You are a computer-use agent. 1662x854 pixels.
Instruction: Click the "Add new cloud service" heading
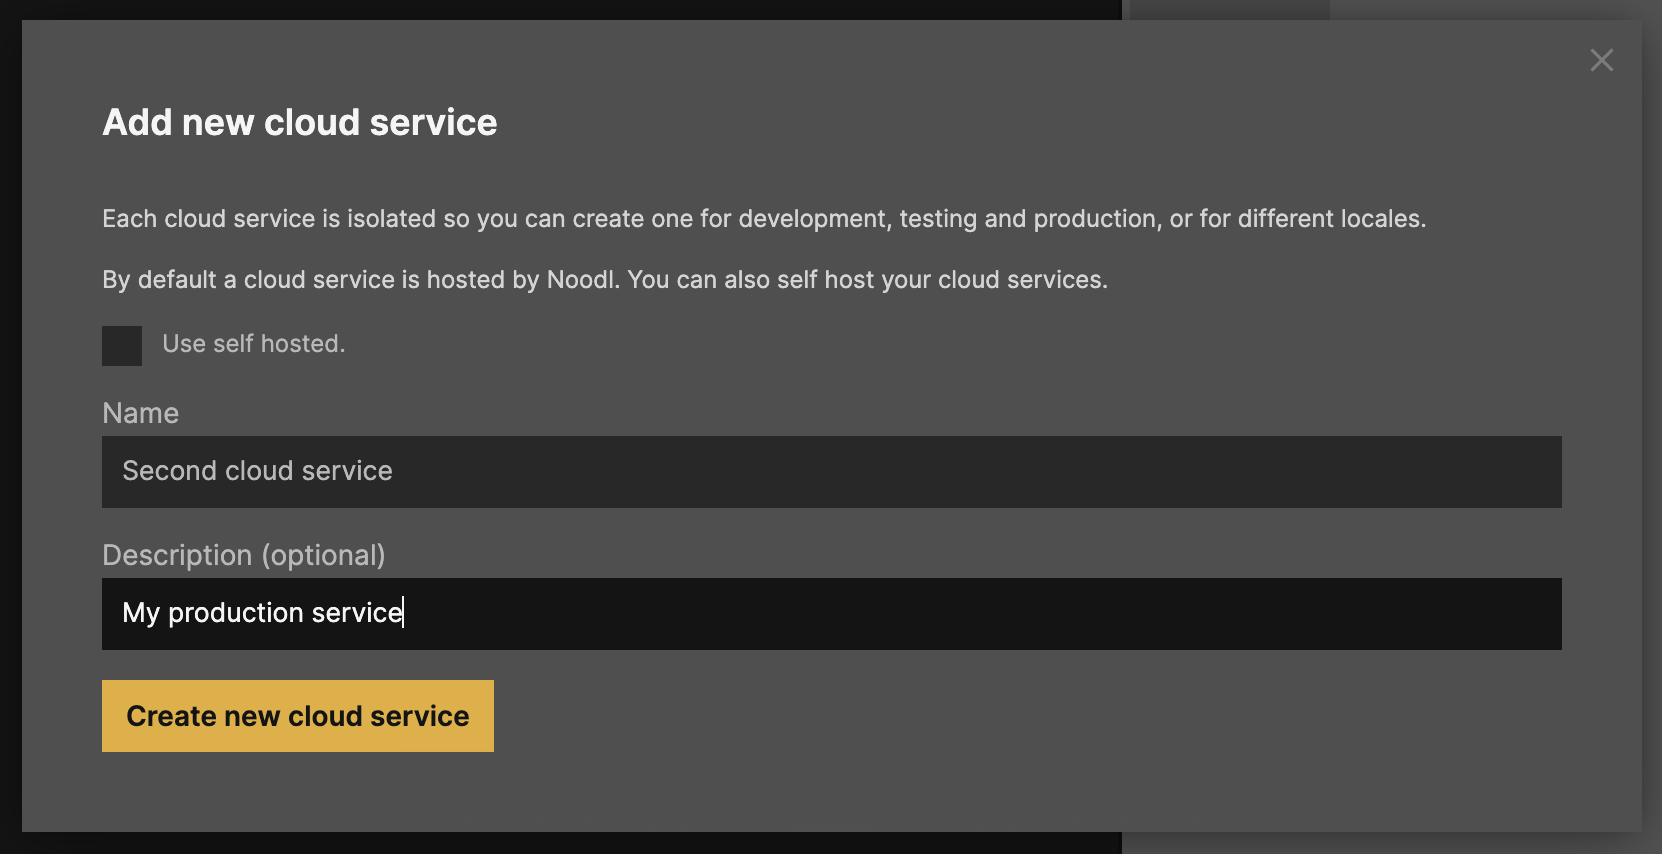click(299, 122)
